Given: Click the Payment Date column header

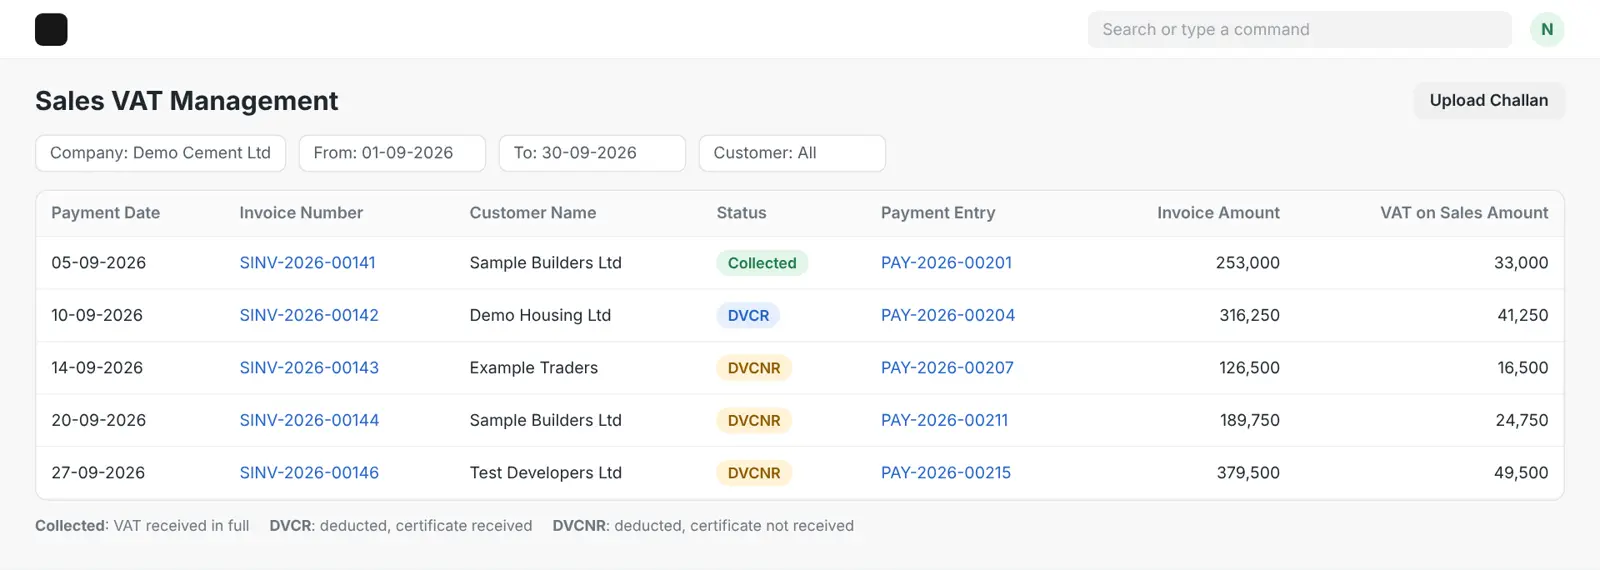Looking at the screenshot, I should click(x=106, y=213).
